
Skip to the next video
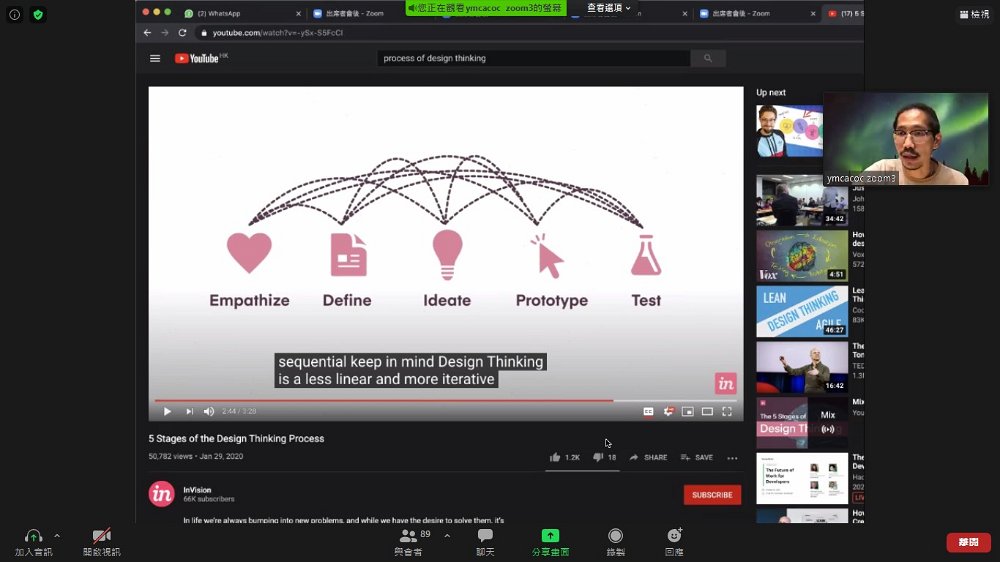pyautogui.click(x=189, y=411)
